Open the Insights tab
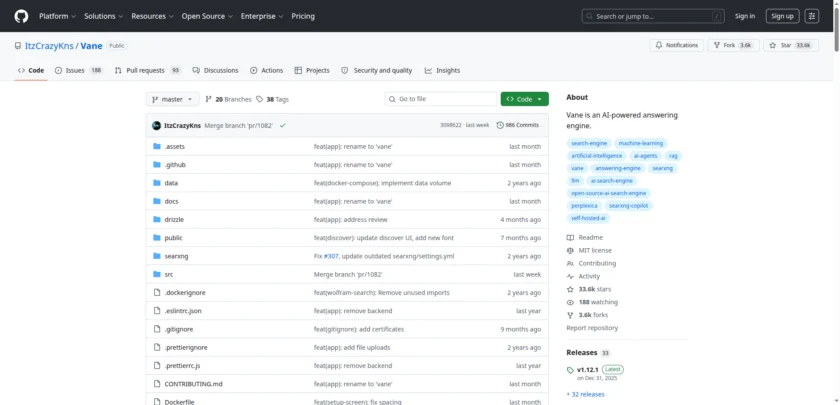This screenshot has height=405, width=840. tap(442, 71)
